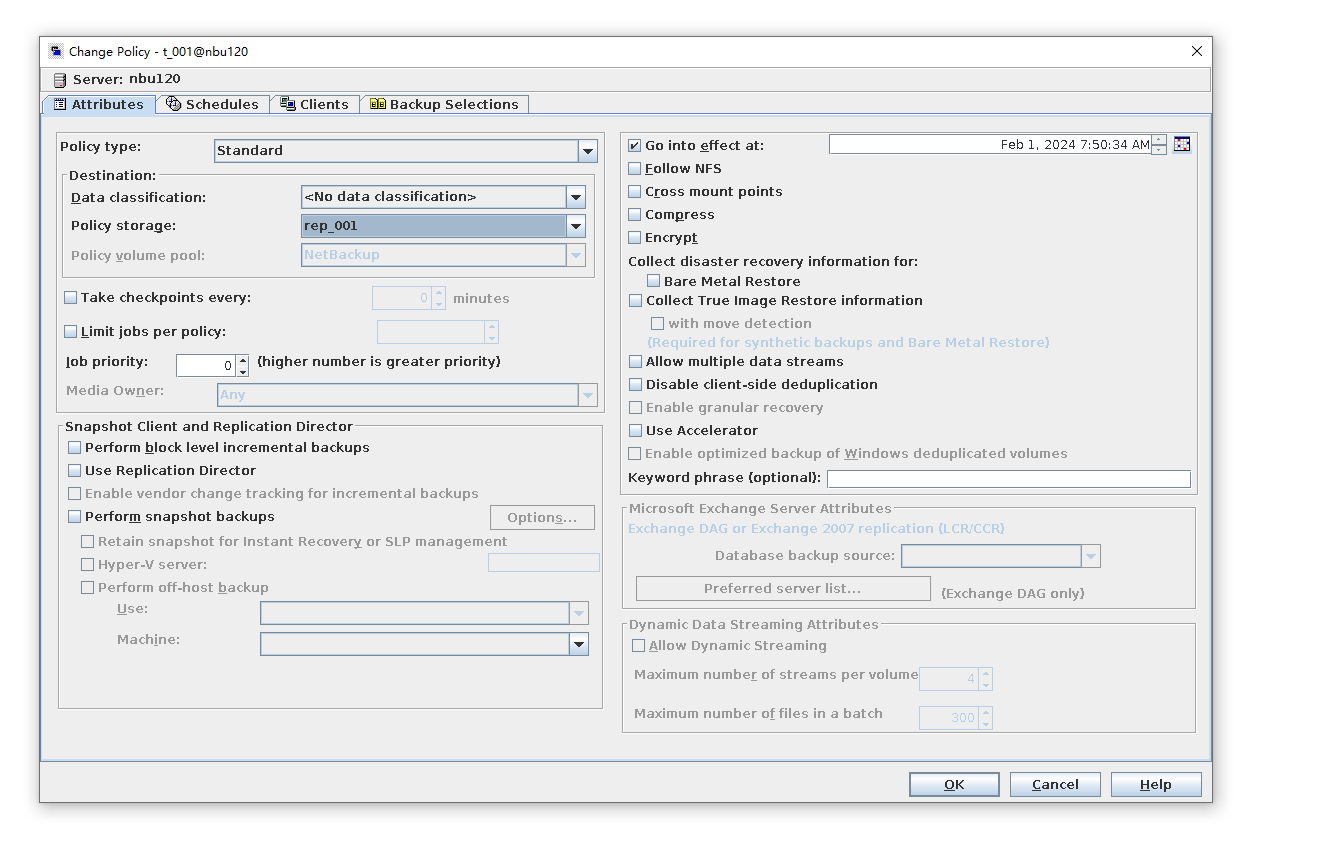
Task: Open the Media Owner dropdown
Action: click(588, 395)
